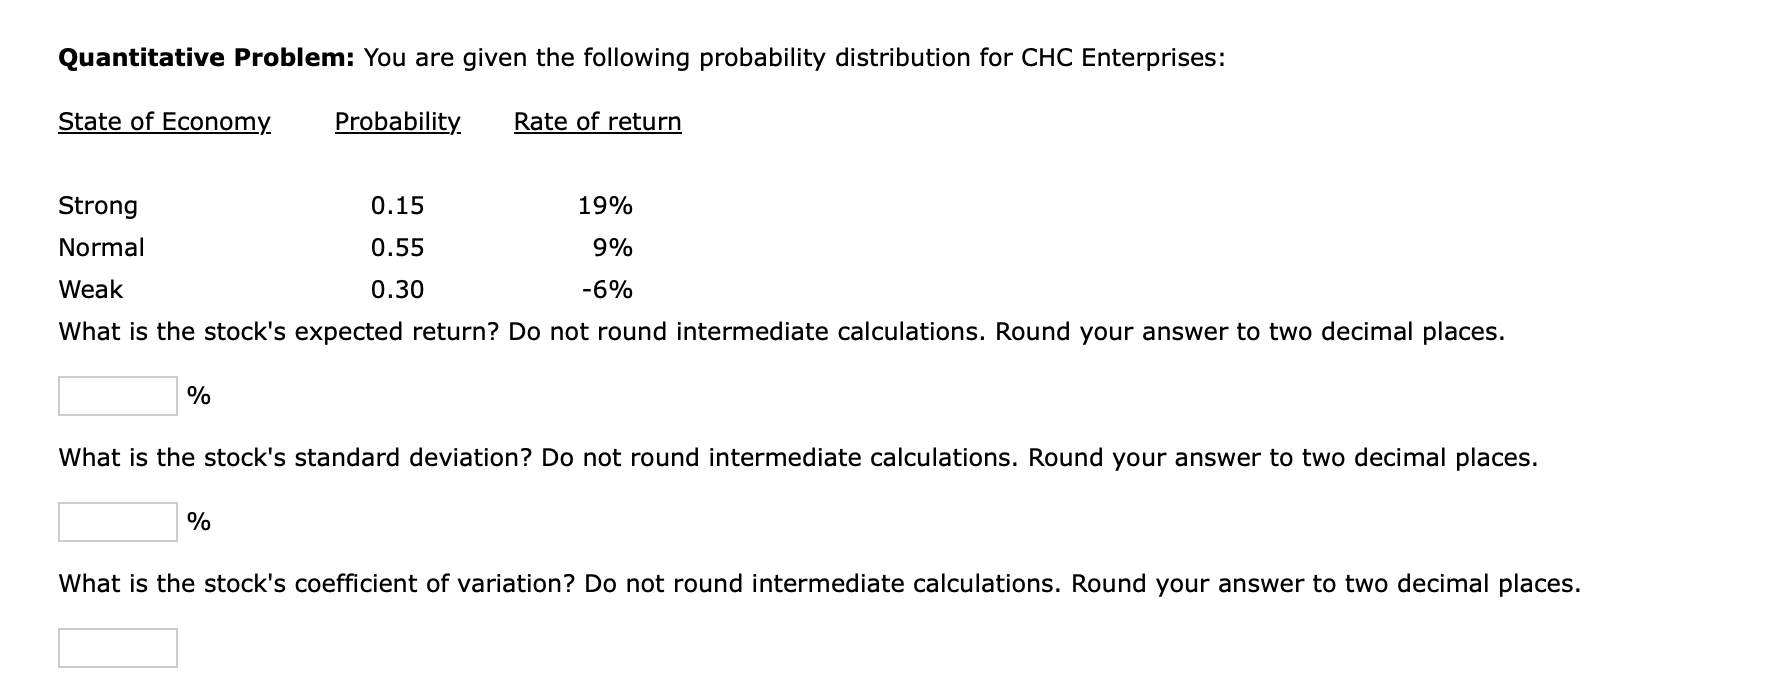Click the Normal economy row label

tap(101, 247)
